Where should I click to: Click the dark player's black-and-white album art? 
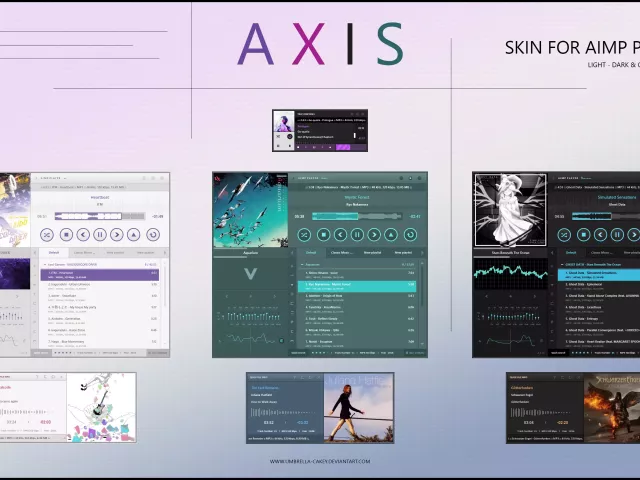click(510, 210)
